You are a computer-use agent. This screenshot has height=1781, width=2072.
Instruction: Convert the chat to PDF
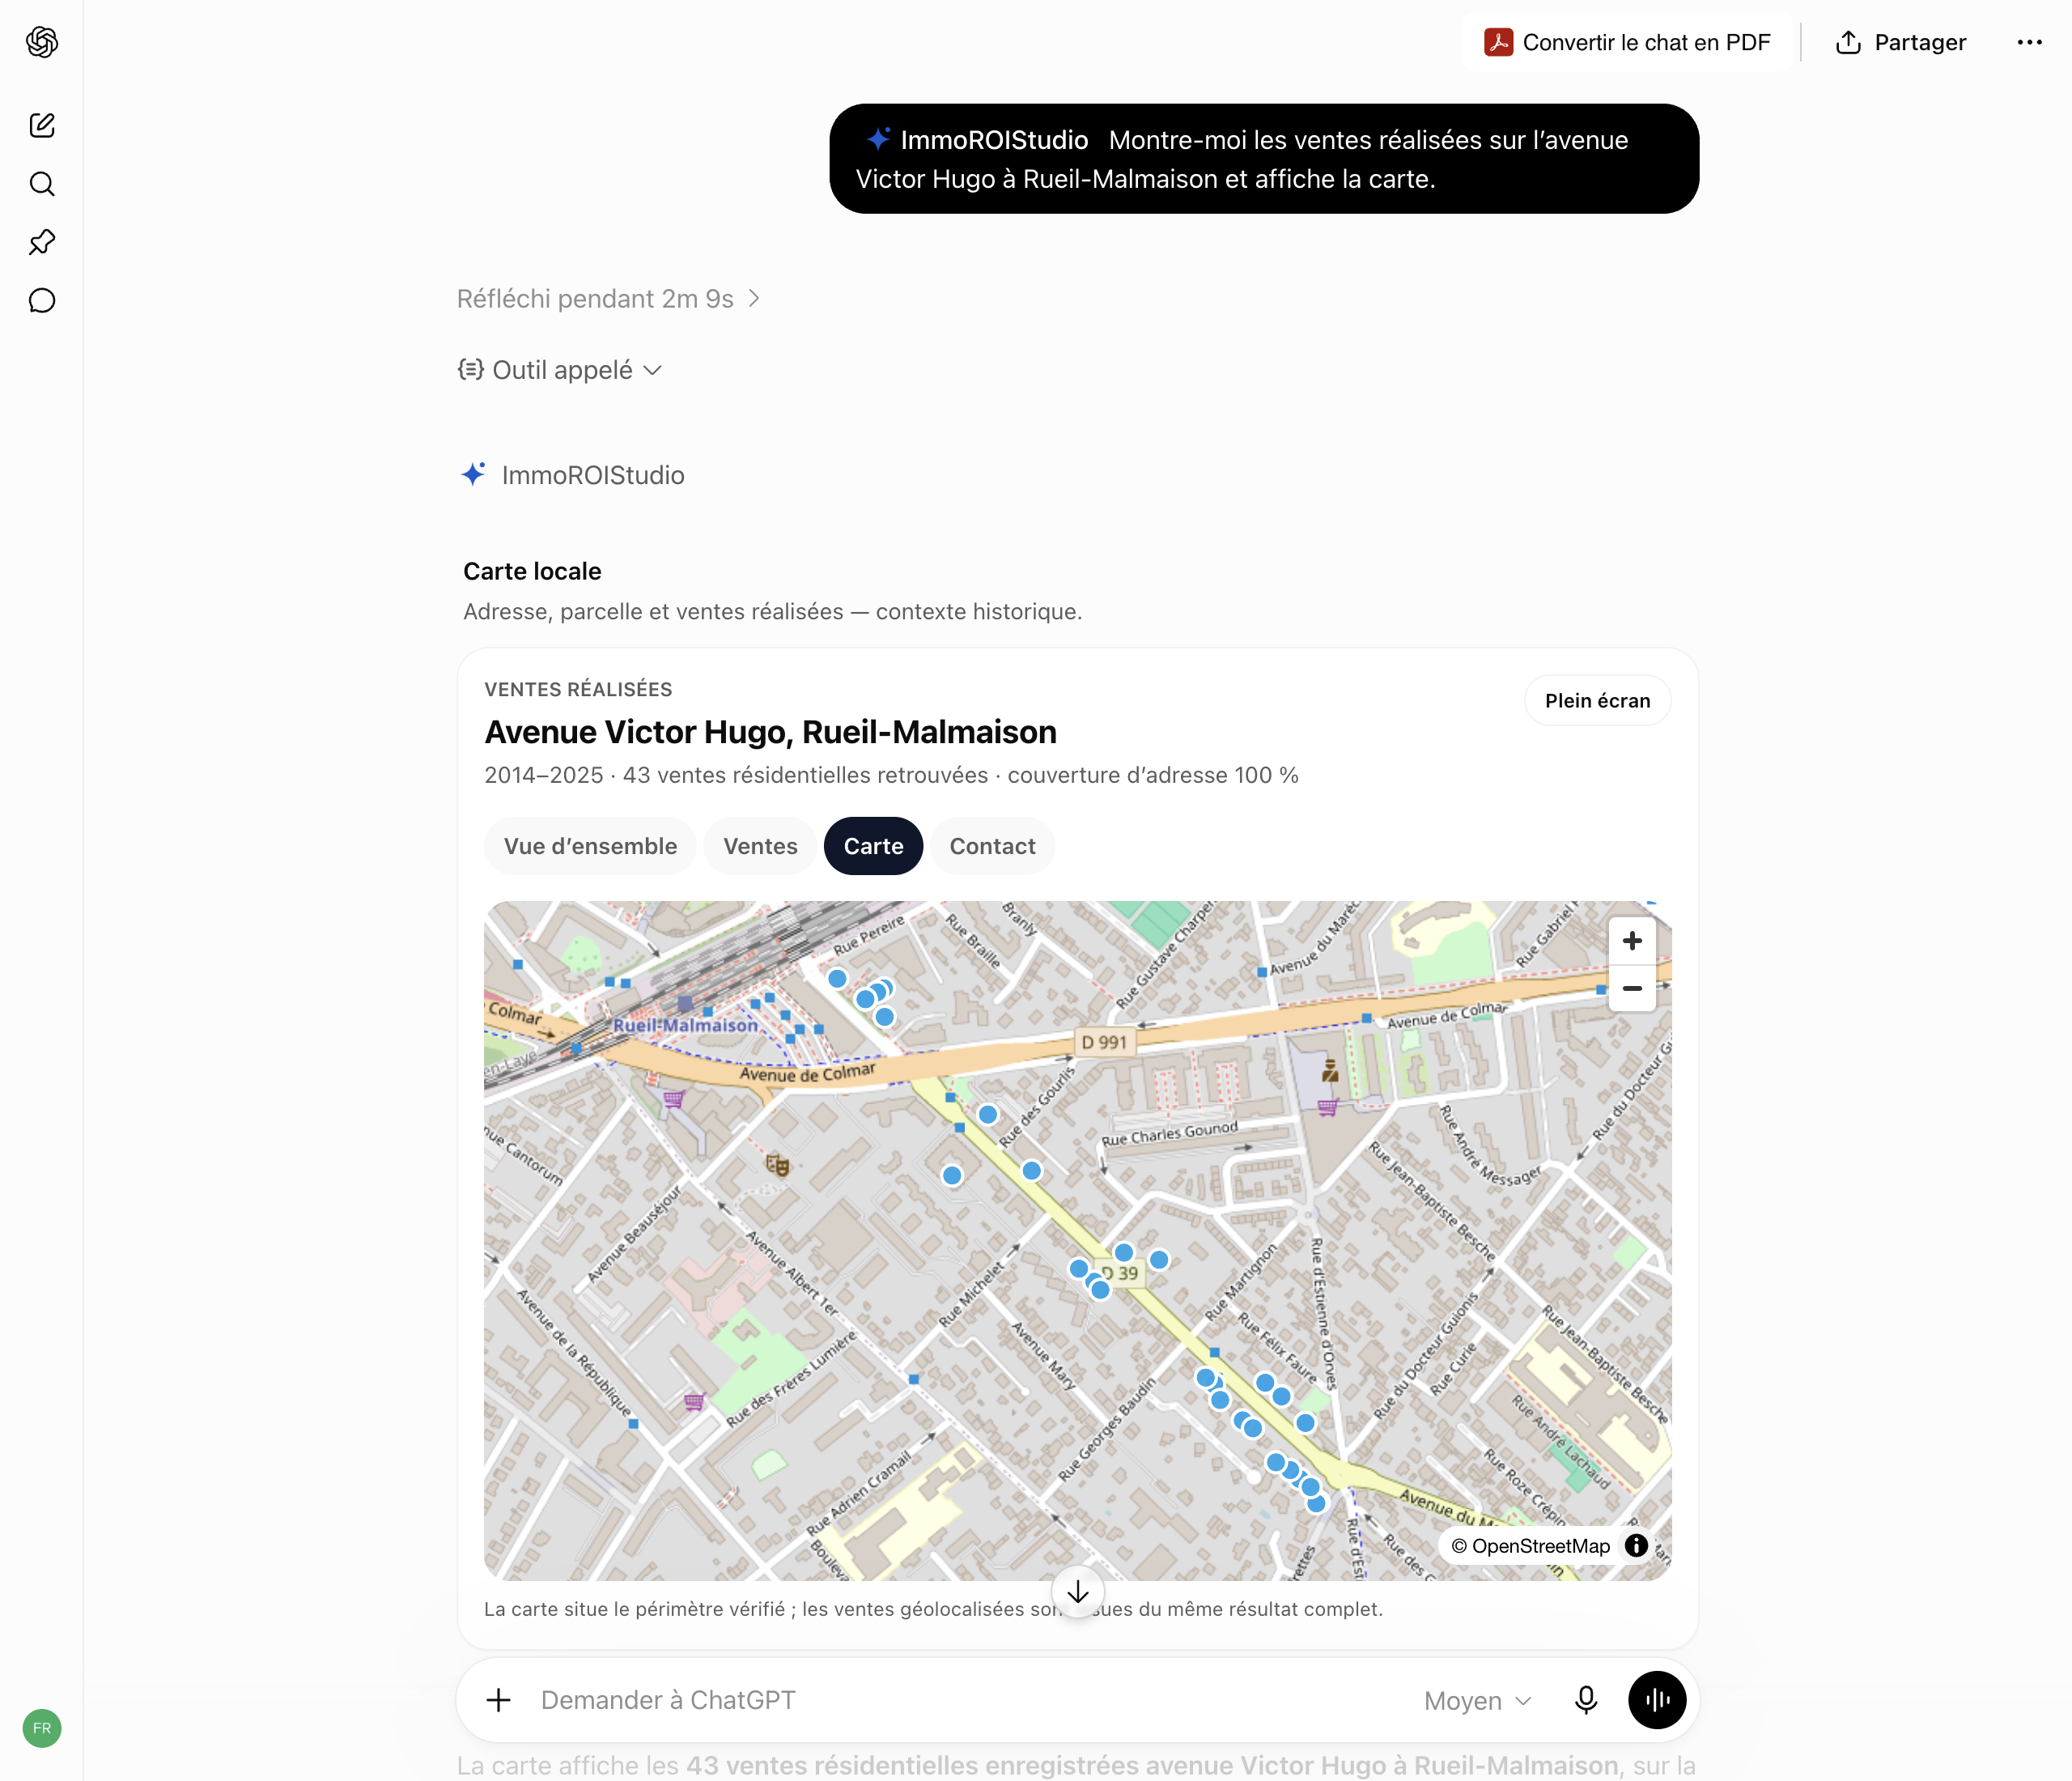tap(1628, 42)
